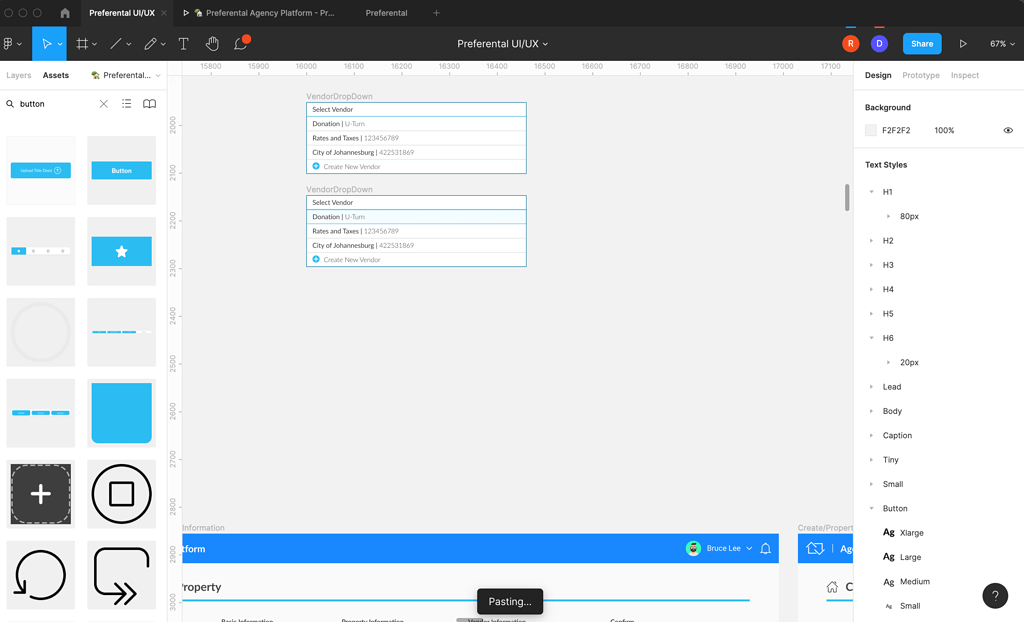Select the Line shape tool
Screen dimensions: 1024x622
tap(116, 44)
